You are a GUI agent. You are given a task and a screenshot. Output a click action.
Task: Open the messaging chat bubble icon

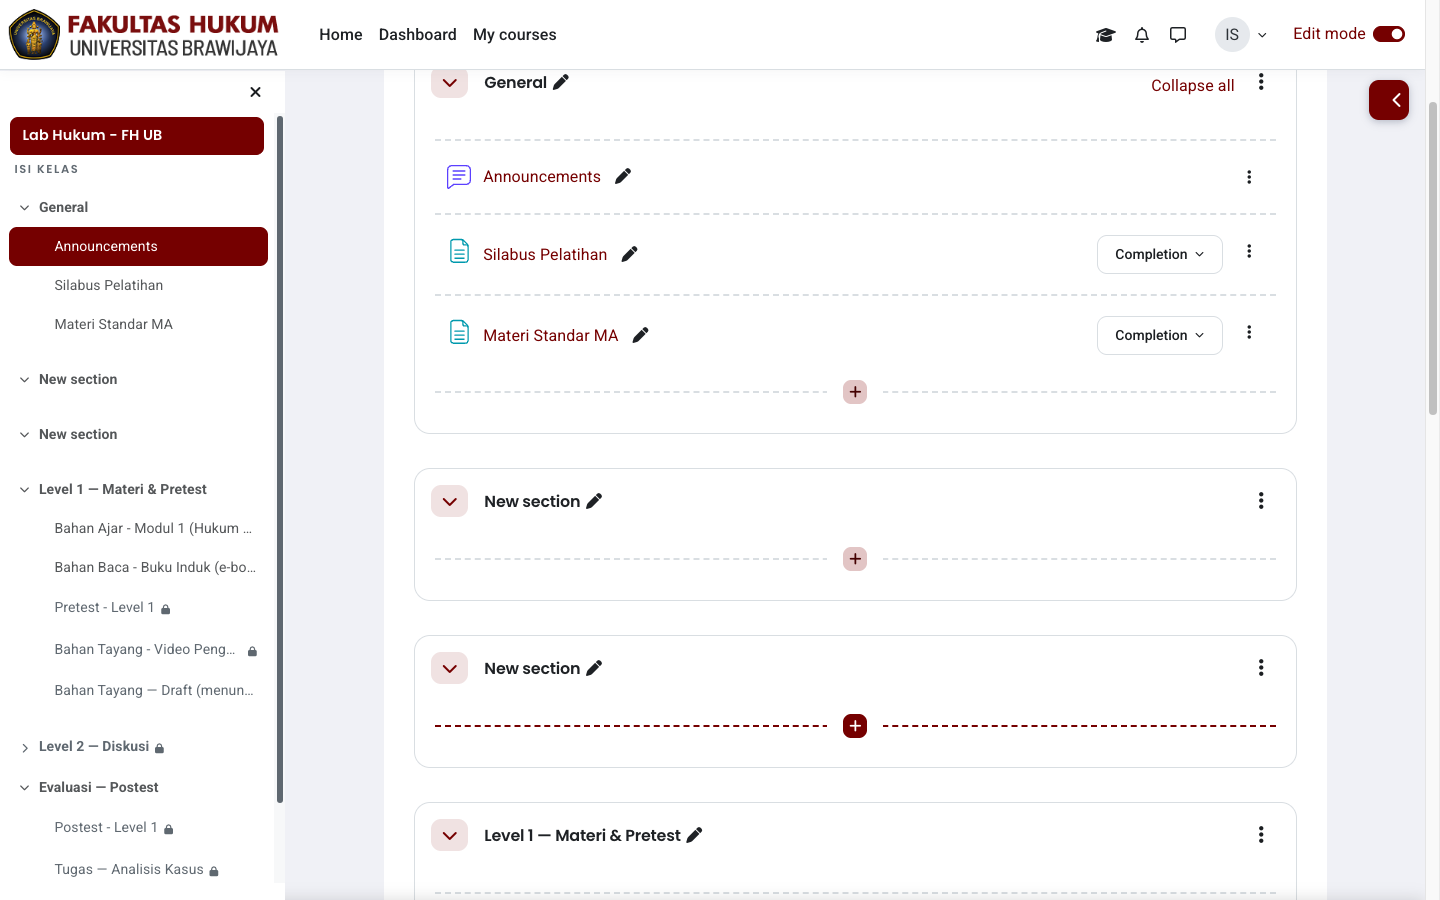coord(1178,35)
